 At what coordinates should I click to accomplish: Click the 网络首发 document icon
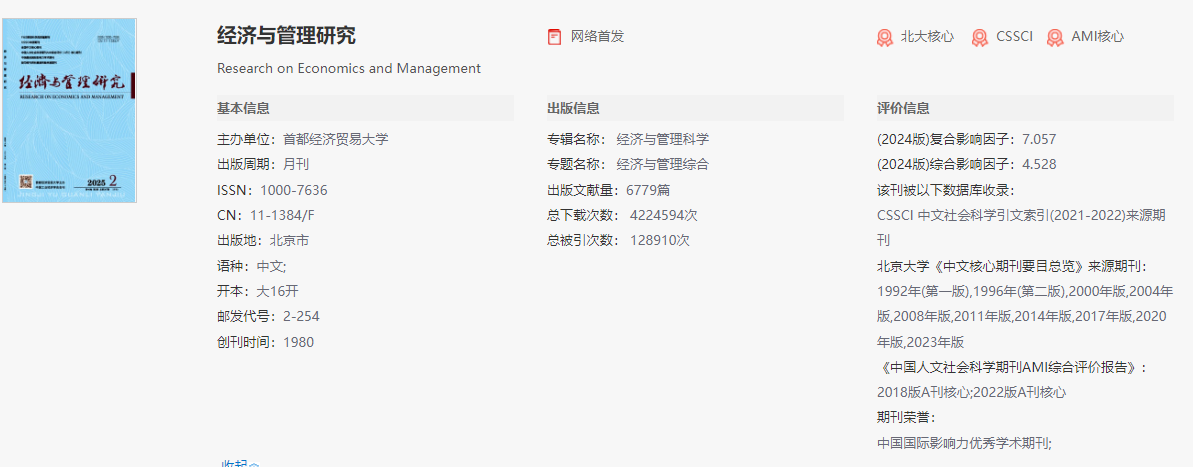point(555,37)
